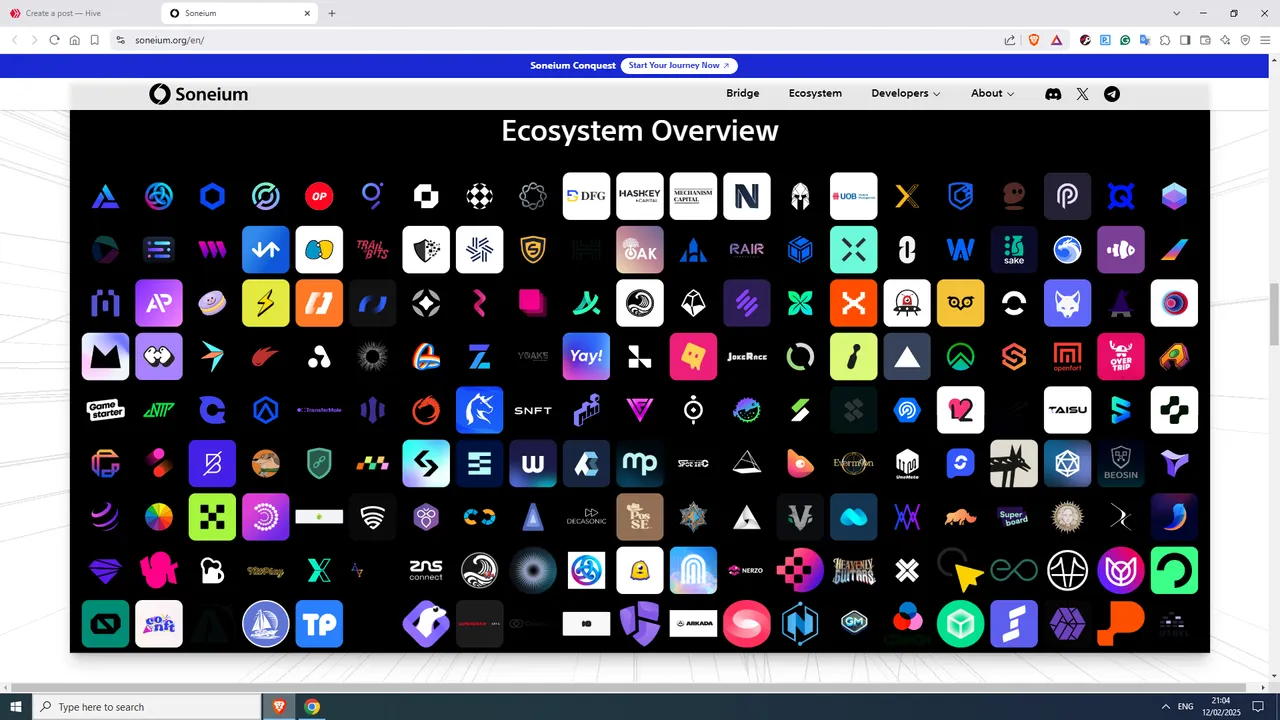
Task: Open the HashKey Capital logo
Action: 640,196
